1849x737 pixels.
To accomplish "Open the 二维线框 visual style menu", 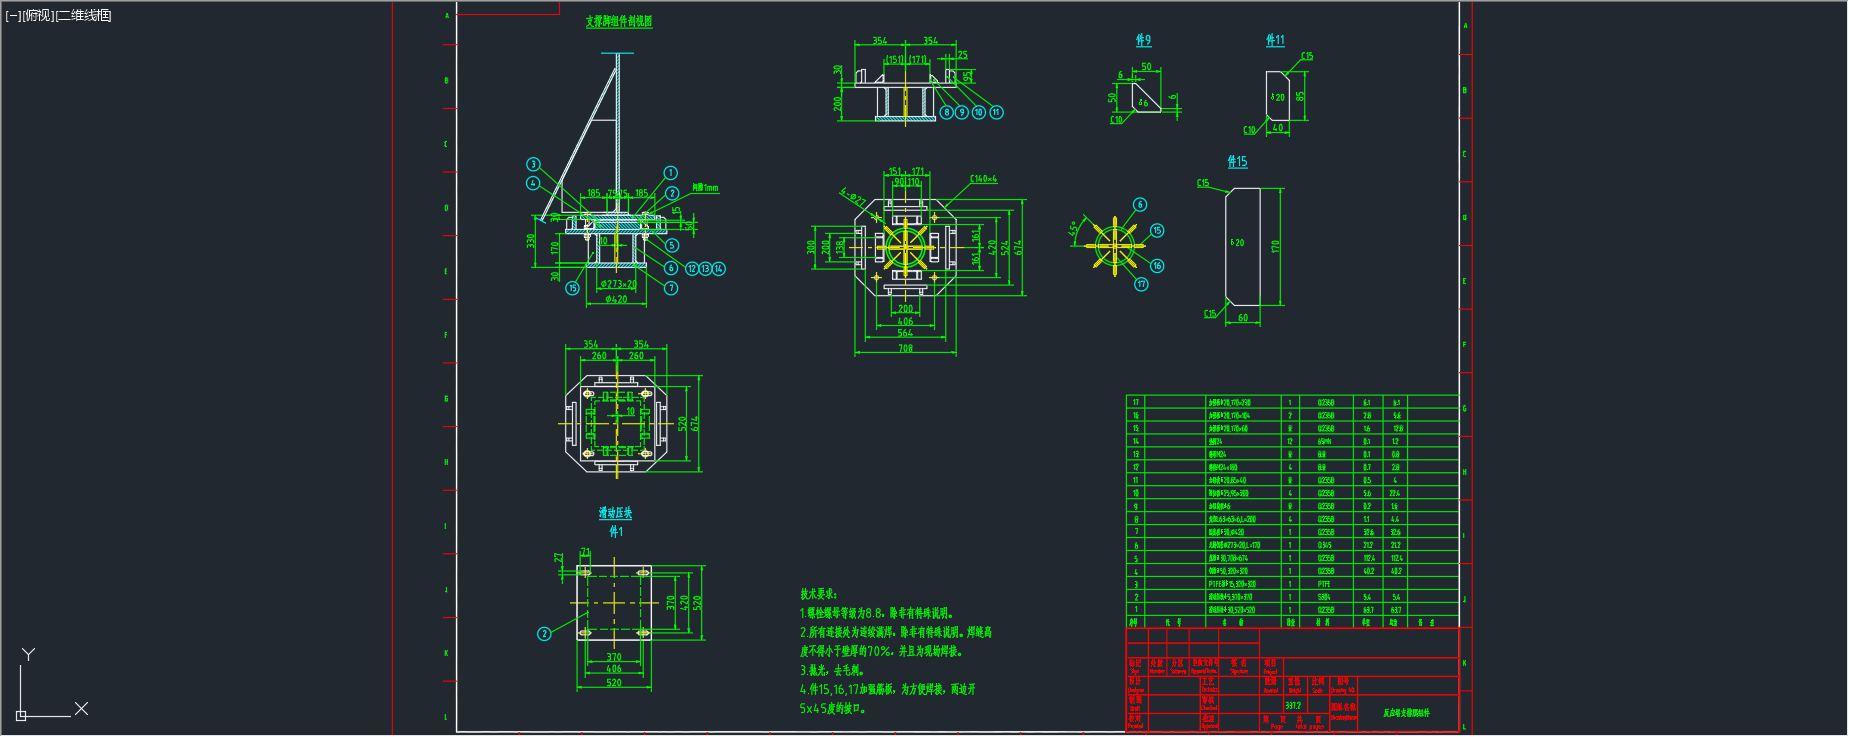I will coord(84,16).
